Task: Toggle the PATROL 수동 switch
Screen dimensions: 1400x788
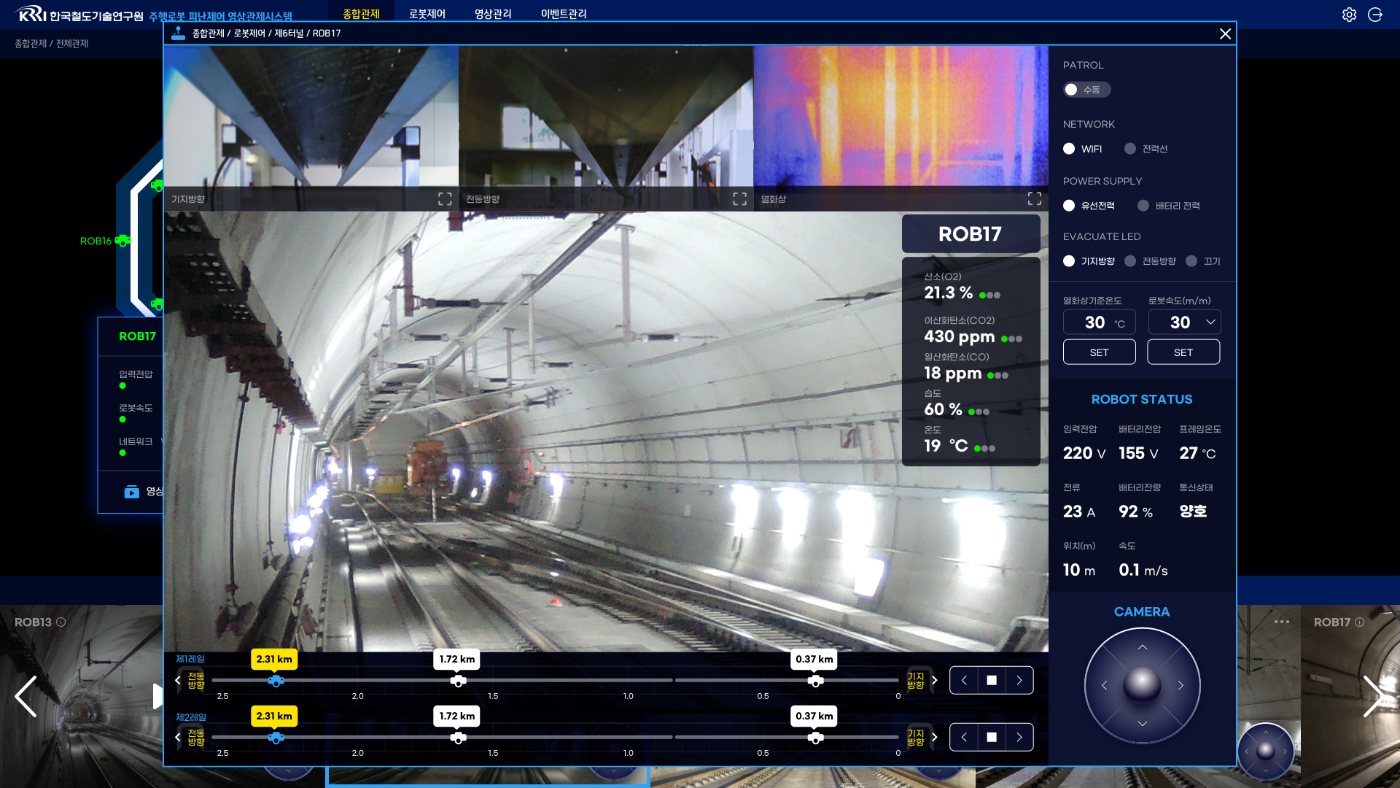Action: (x=1087, y=90)
